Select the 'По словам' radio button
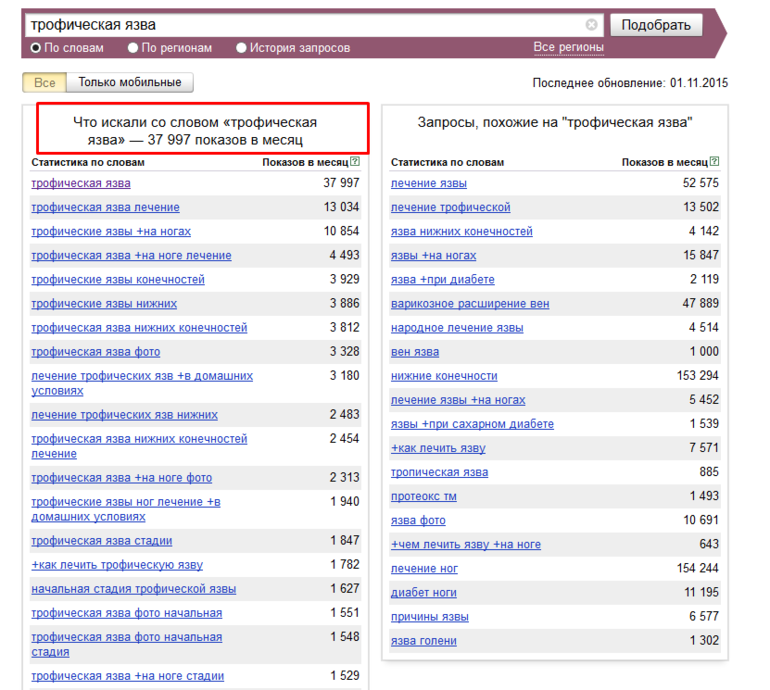Viewport: 770px width, 690px height. click(x=36, y=48)
